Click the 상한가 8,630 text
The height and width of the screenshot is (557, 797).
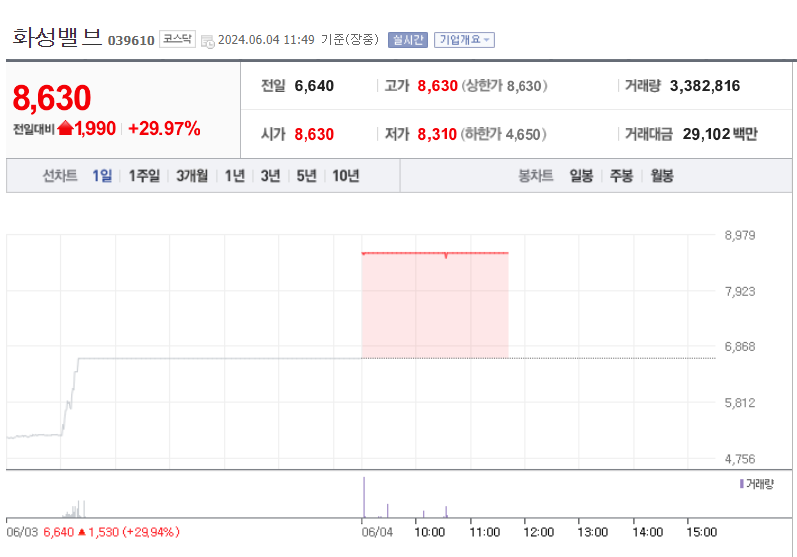(x=504, y=86)
